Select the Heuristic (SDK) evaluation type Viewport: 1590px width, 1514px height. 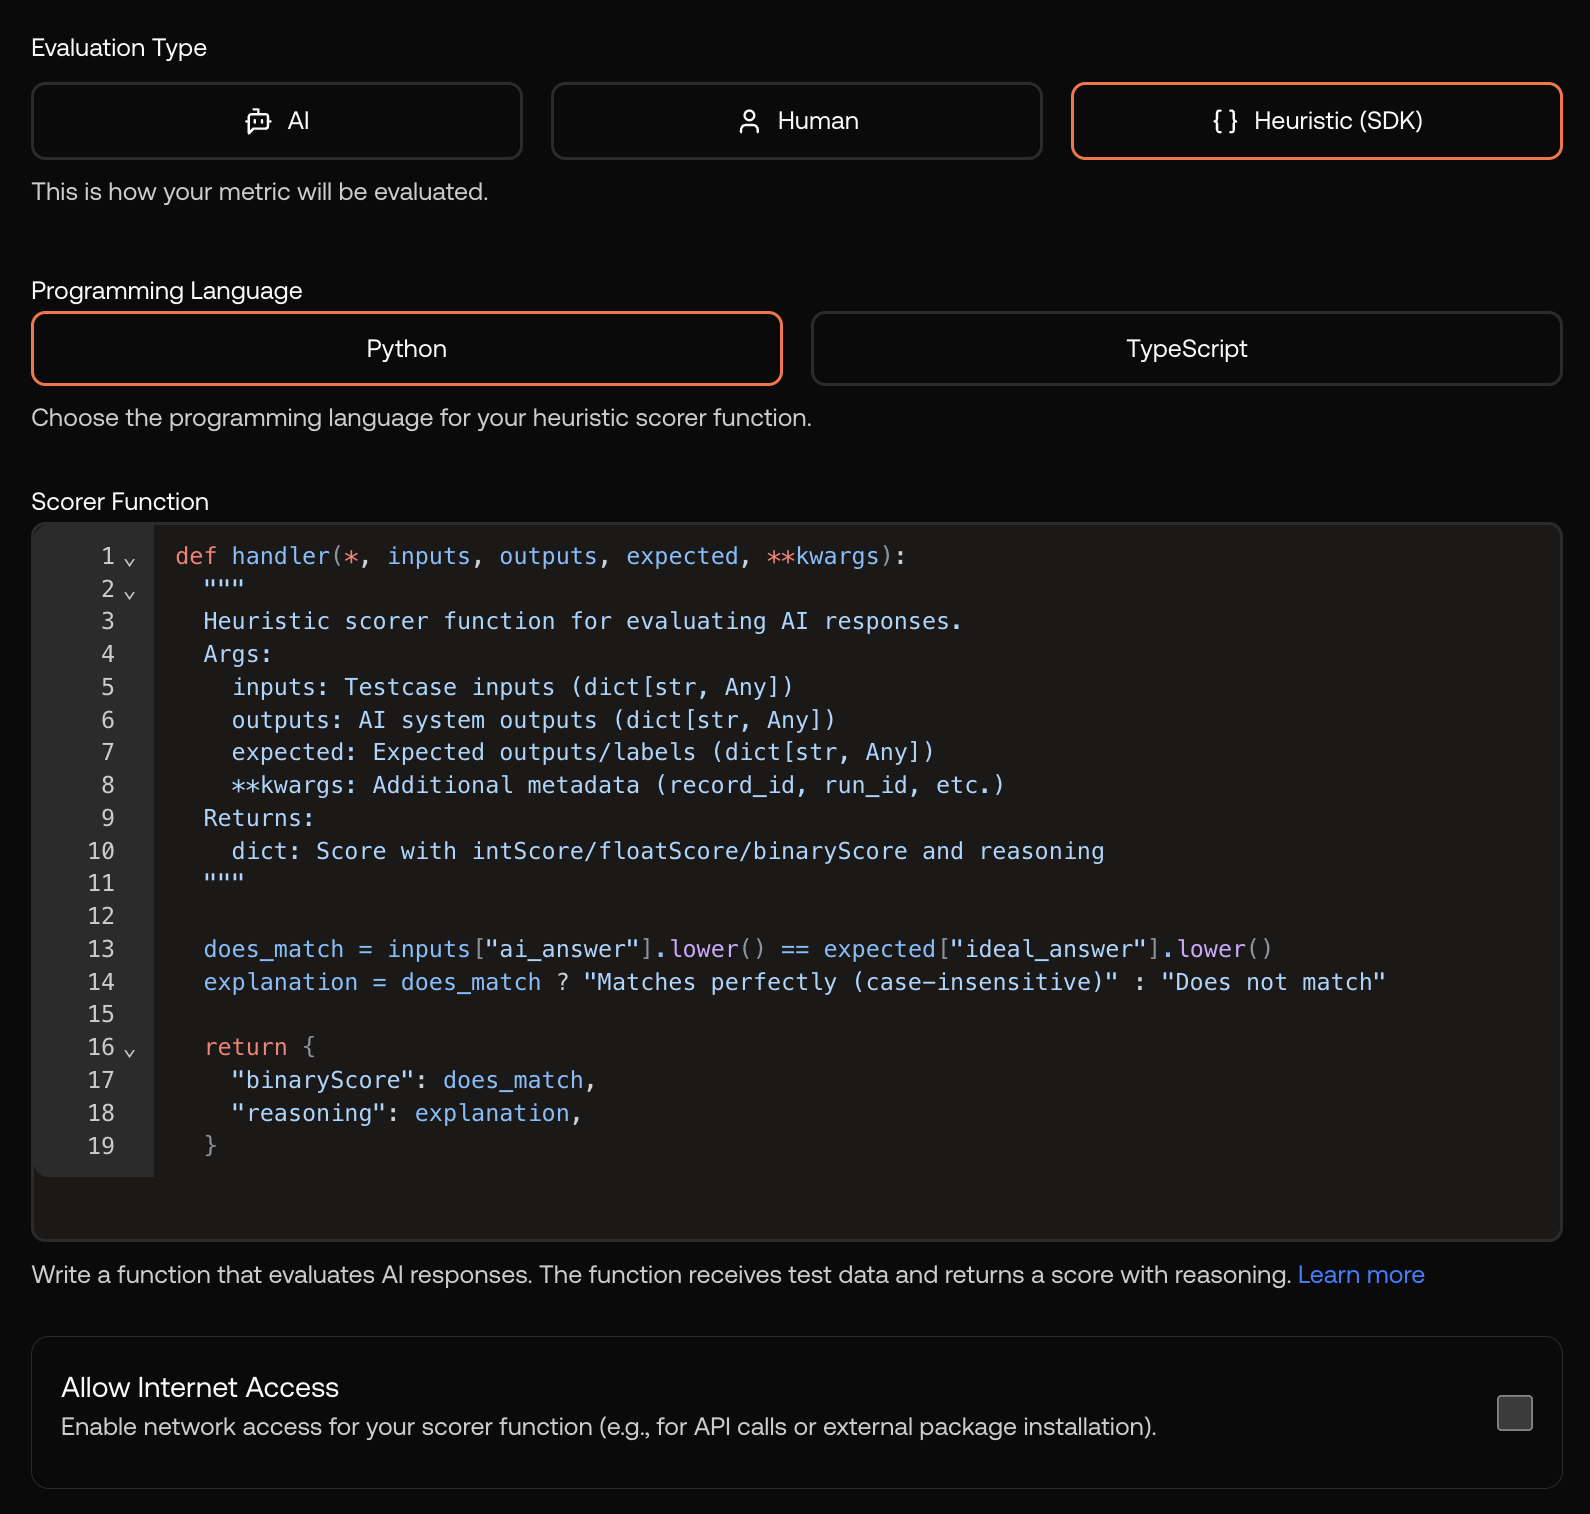(x=1317, y=121)
